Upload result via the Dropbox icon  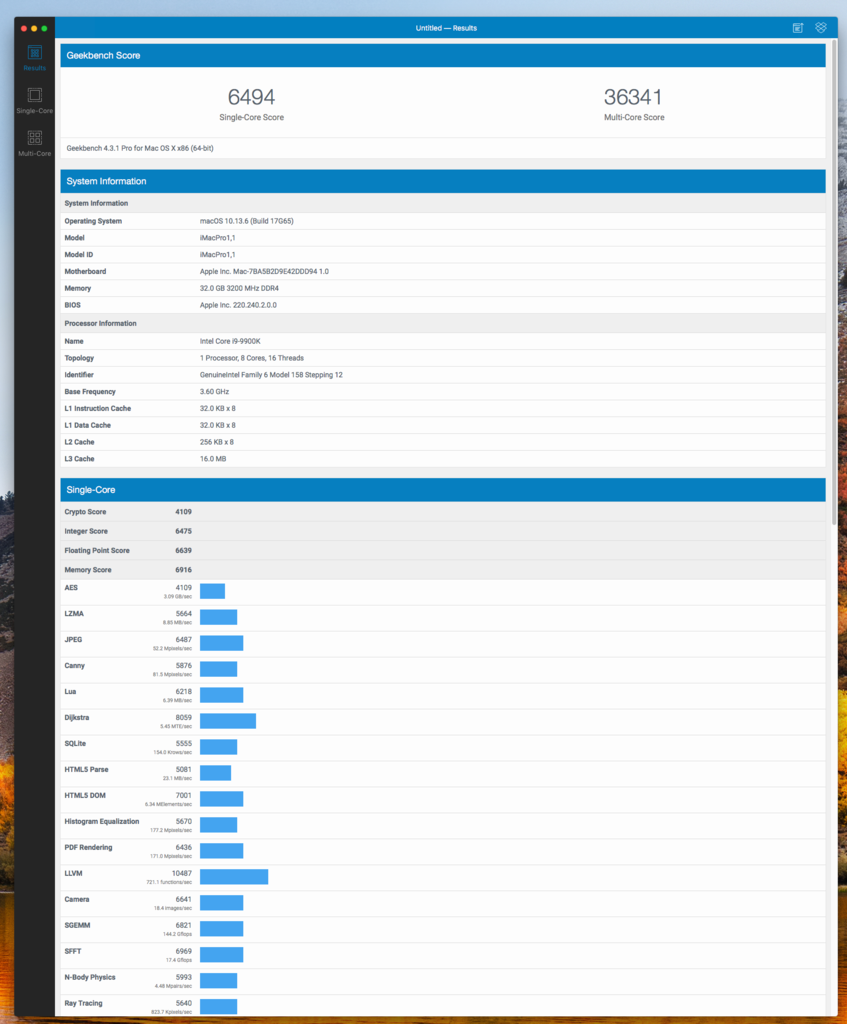click(821, 27)
